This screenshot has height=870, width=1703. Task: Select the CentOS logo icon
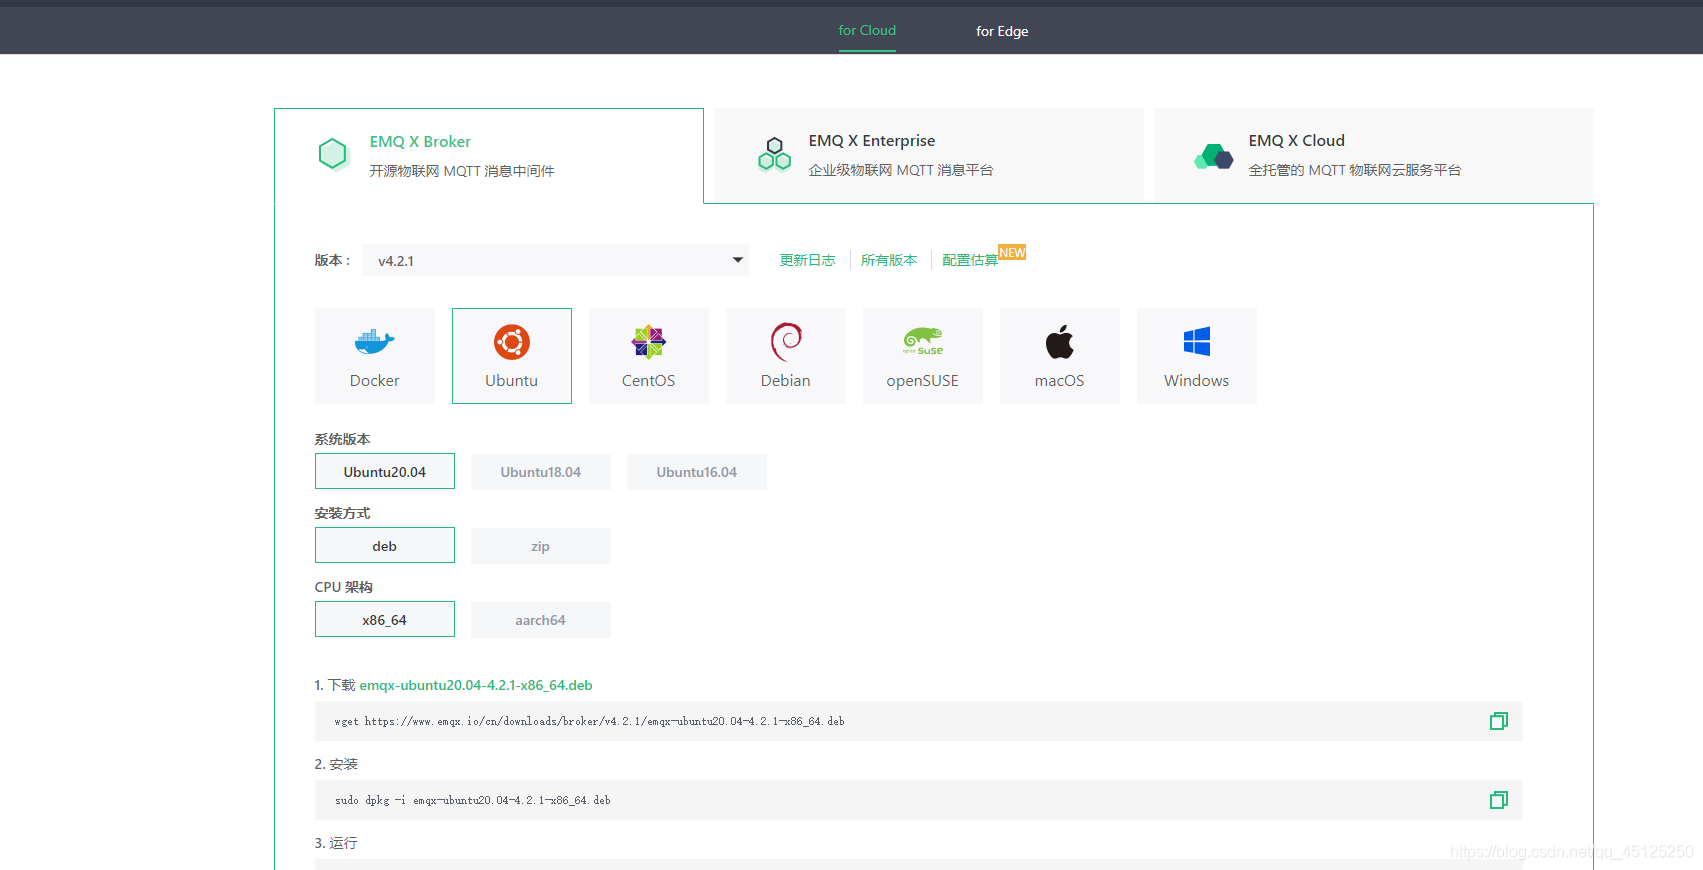(649, 342)
